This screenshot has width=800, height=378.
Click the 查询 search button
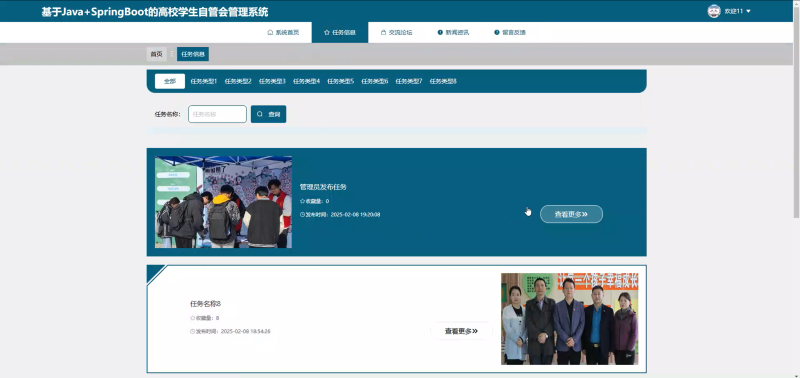268,114
